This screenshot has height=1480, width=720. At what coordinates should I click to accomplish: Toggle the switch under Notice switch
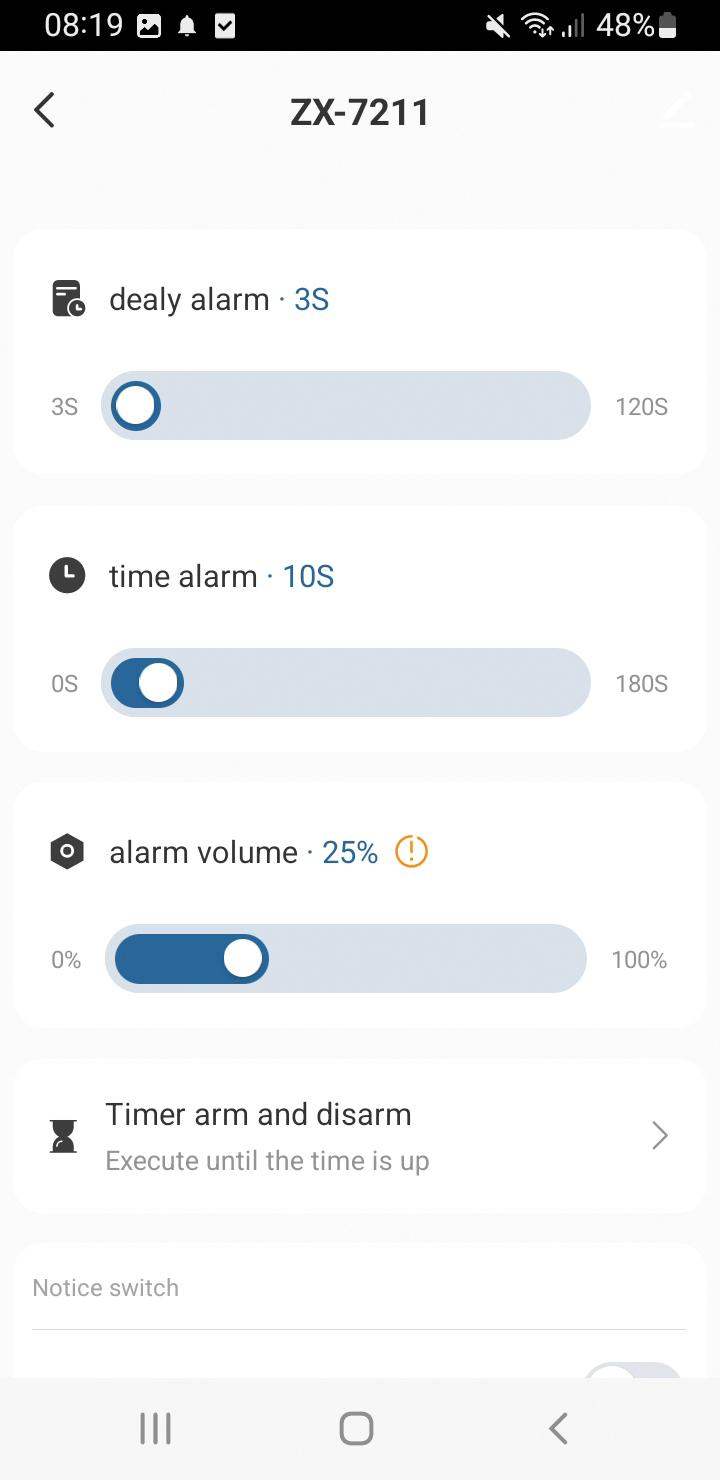(x=632, y=1372)
